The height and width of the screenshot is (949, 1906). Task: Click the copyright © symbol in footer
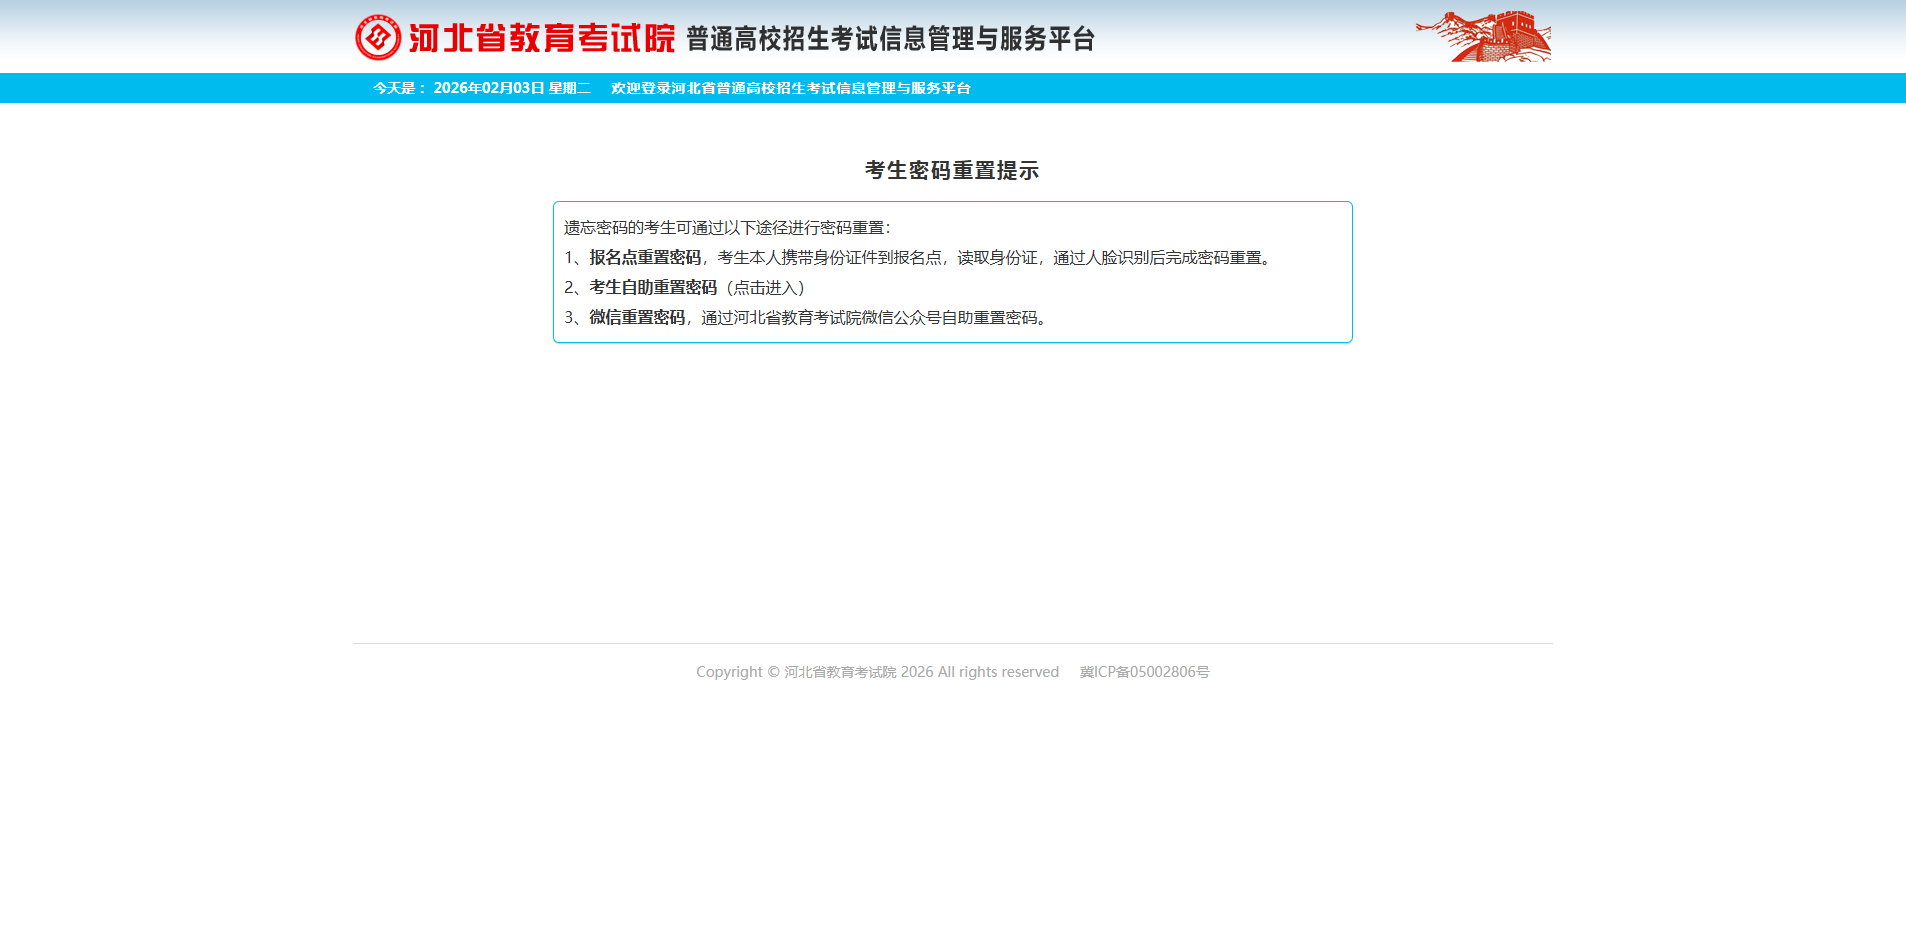pyautogui.click(x=772, y=672)
